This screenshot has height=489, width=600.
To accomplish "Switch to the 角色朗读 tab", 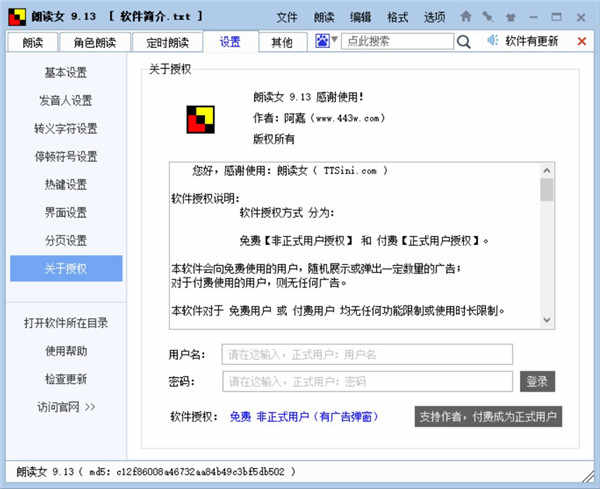I will point(95,42).
